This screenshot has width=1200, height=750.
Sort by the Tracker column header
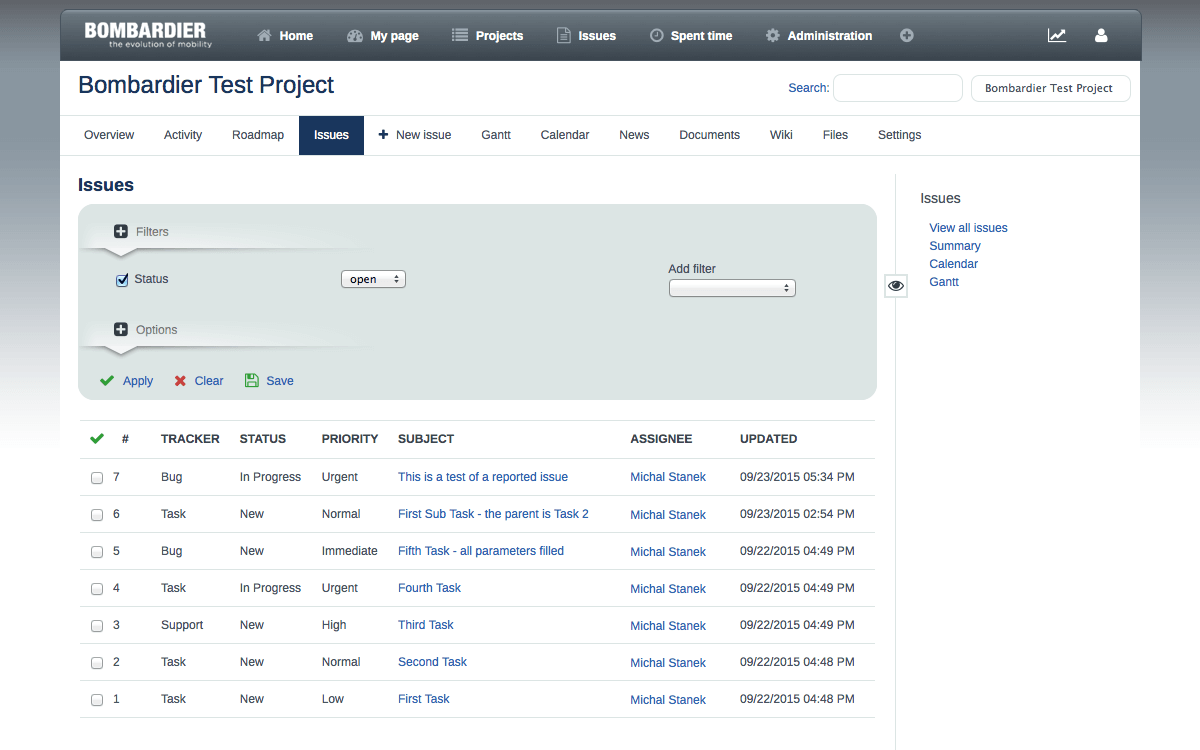coord(190,439)
